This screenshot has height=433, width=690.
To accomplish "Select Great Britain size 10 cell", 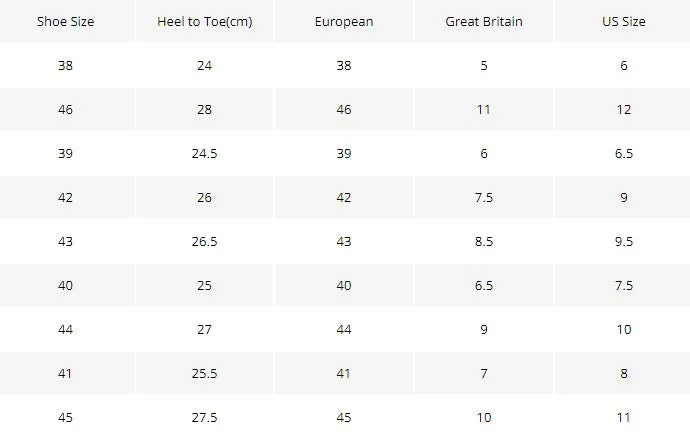I will pyautogui.click(x=484, y=418).
